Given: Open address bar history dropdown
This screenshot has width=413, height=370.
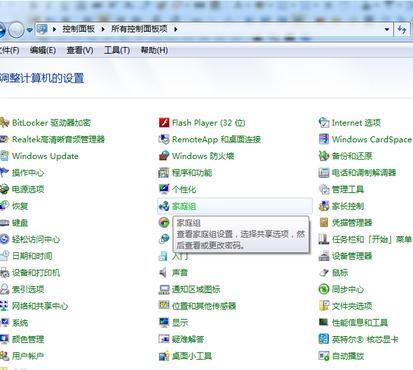Looking at the screenshot, I should [x=387, y=29].
